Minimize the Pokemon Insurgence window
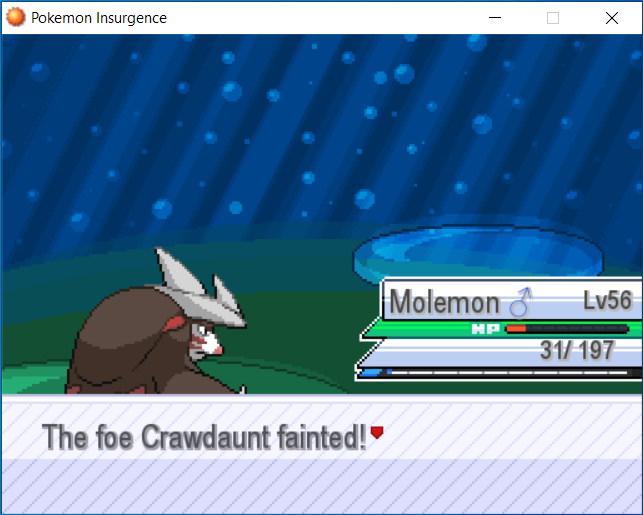This screenshot has width=643, height=515. (x=495, y=18)
